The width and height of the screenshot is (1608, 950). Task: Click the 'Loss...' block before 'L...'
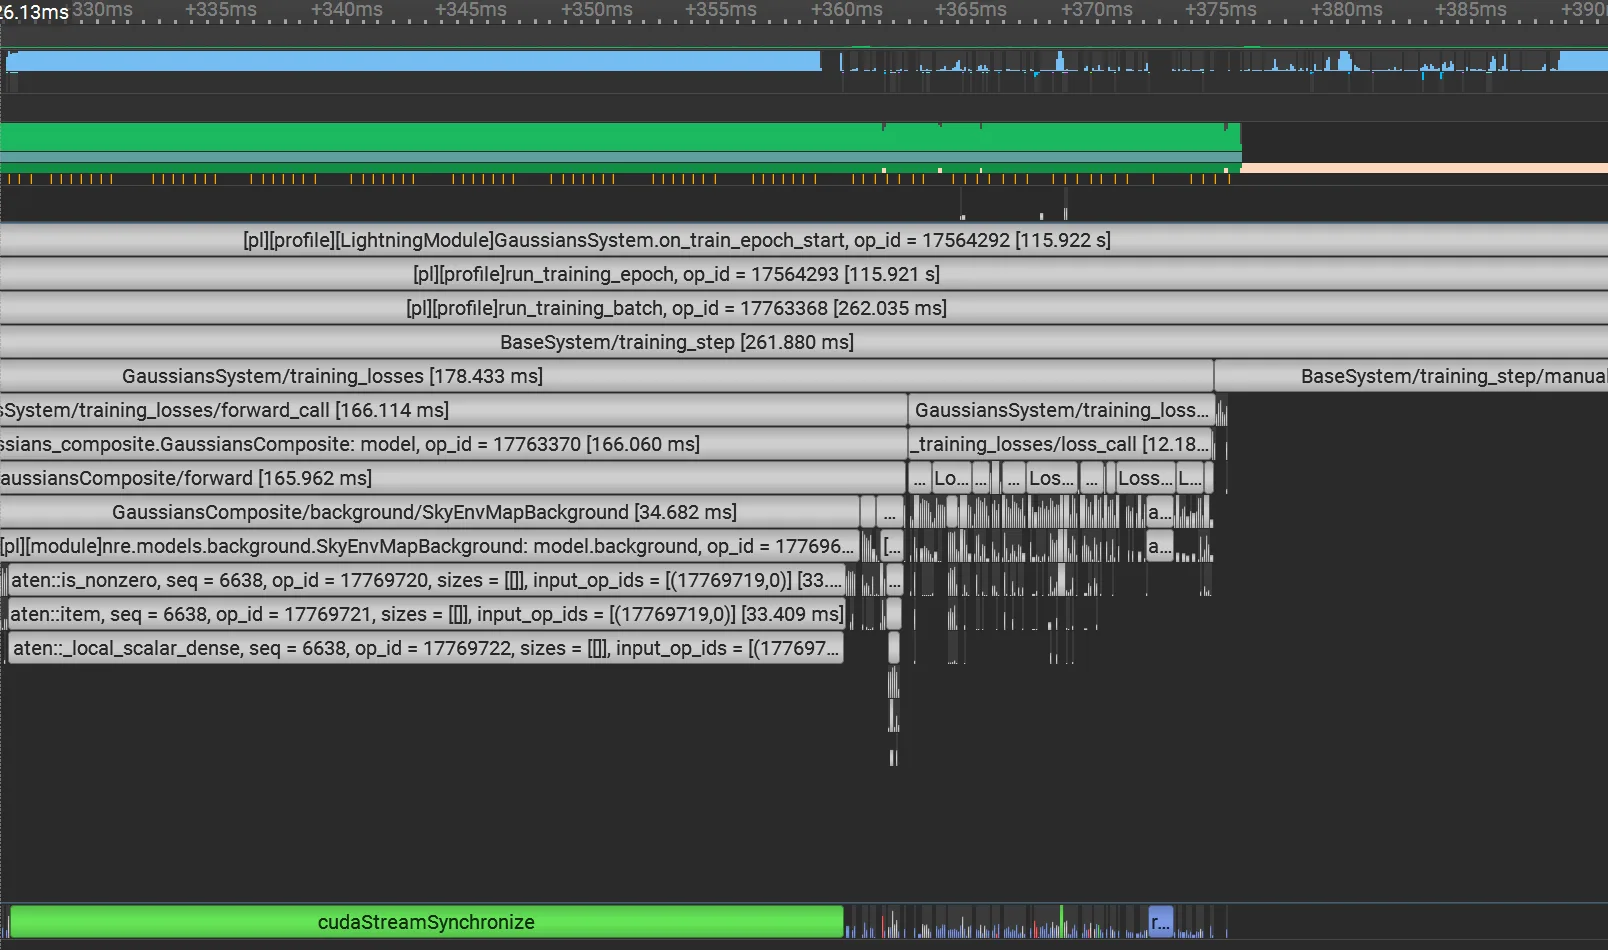coord(1145,478)
